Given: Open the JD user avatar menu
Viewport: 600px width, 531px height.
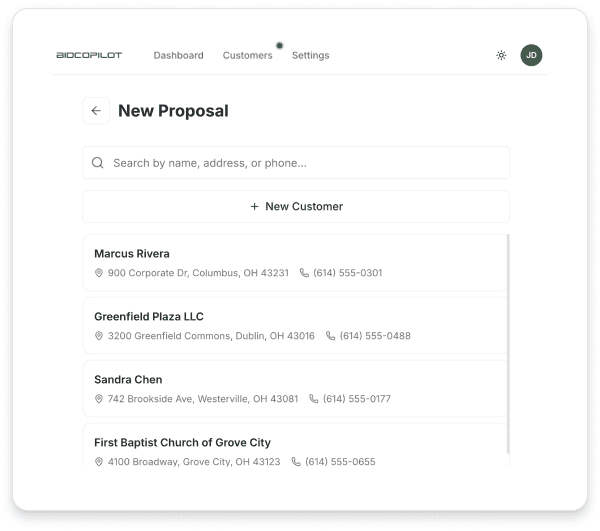Looking at the screenshot, I should (x=531, y=55).
